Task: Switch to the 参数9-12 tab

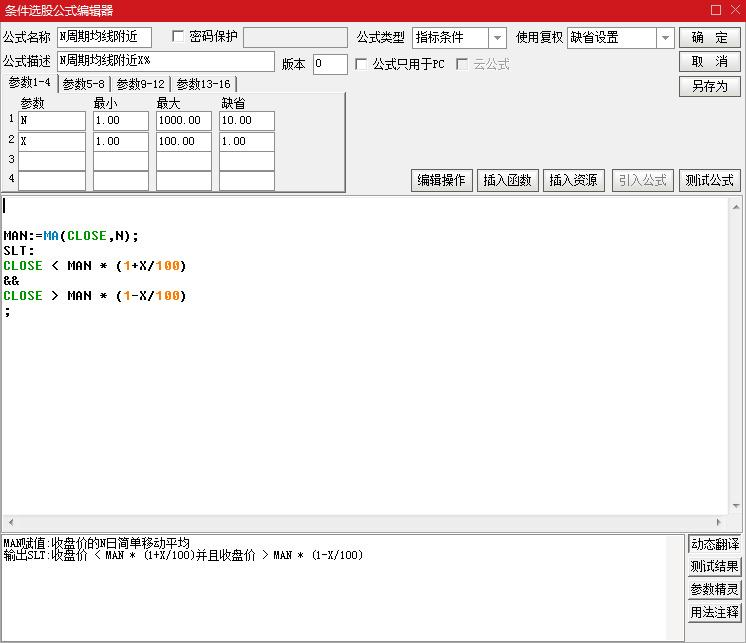Action: pyautogui.click(x=140, y=84)
